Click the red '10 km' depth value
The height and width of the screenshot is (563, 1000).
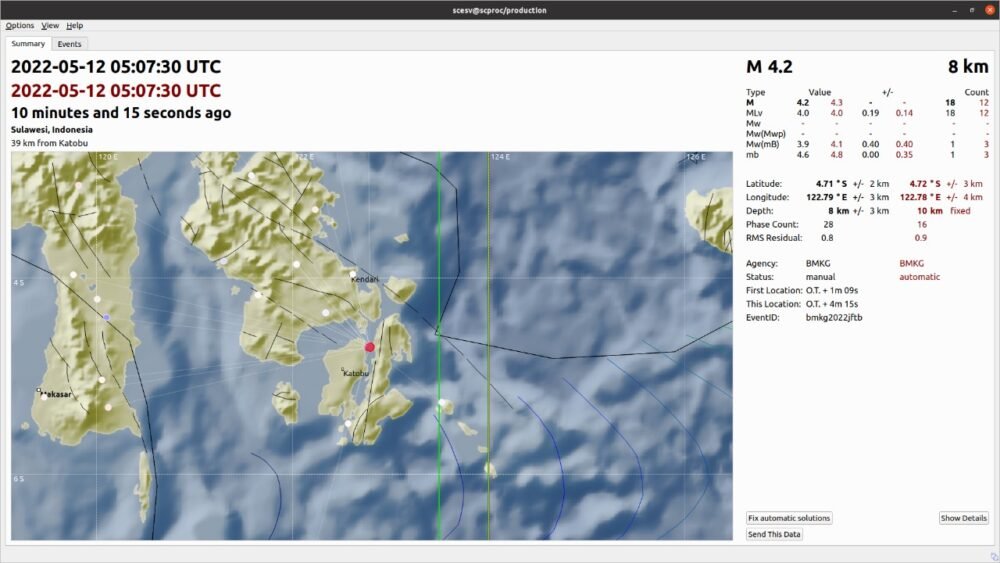(x=930, y=211)
